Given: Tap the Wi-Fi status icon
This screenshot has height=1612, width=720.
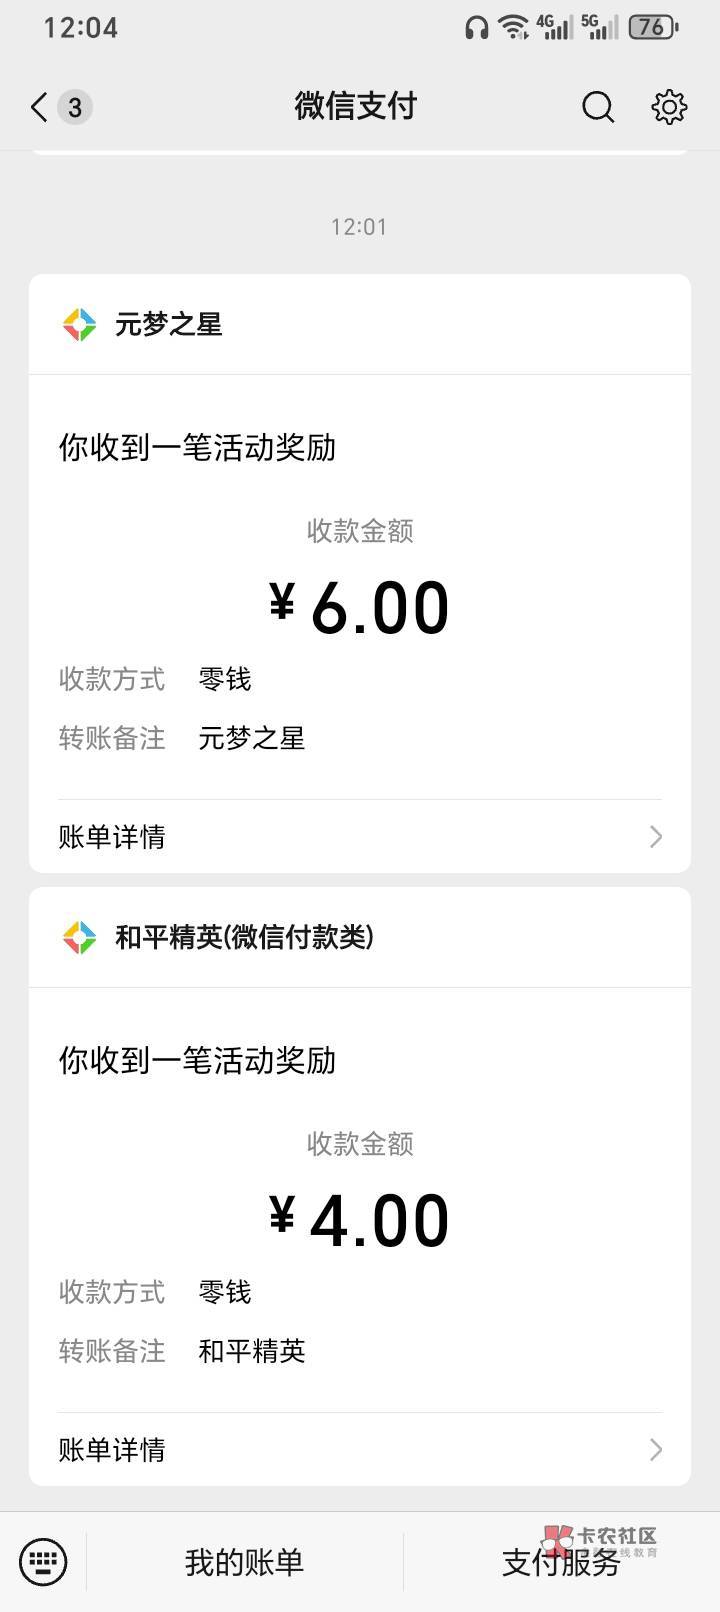Looking at the screenshot, I should click(x=514, y=27).
